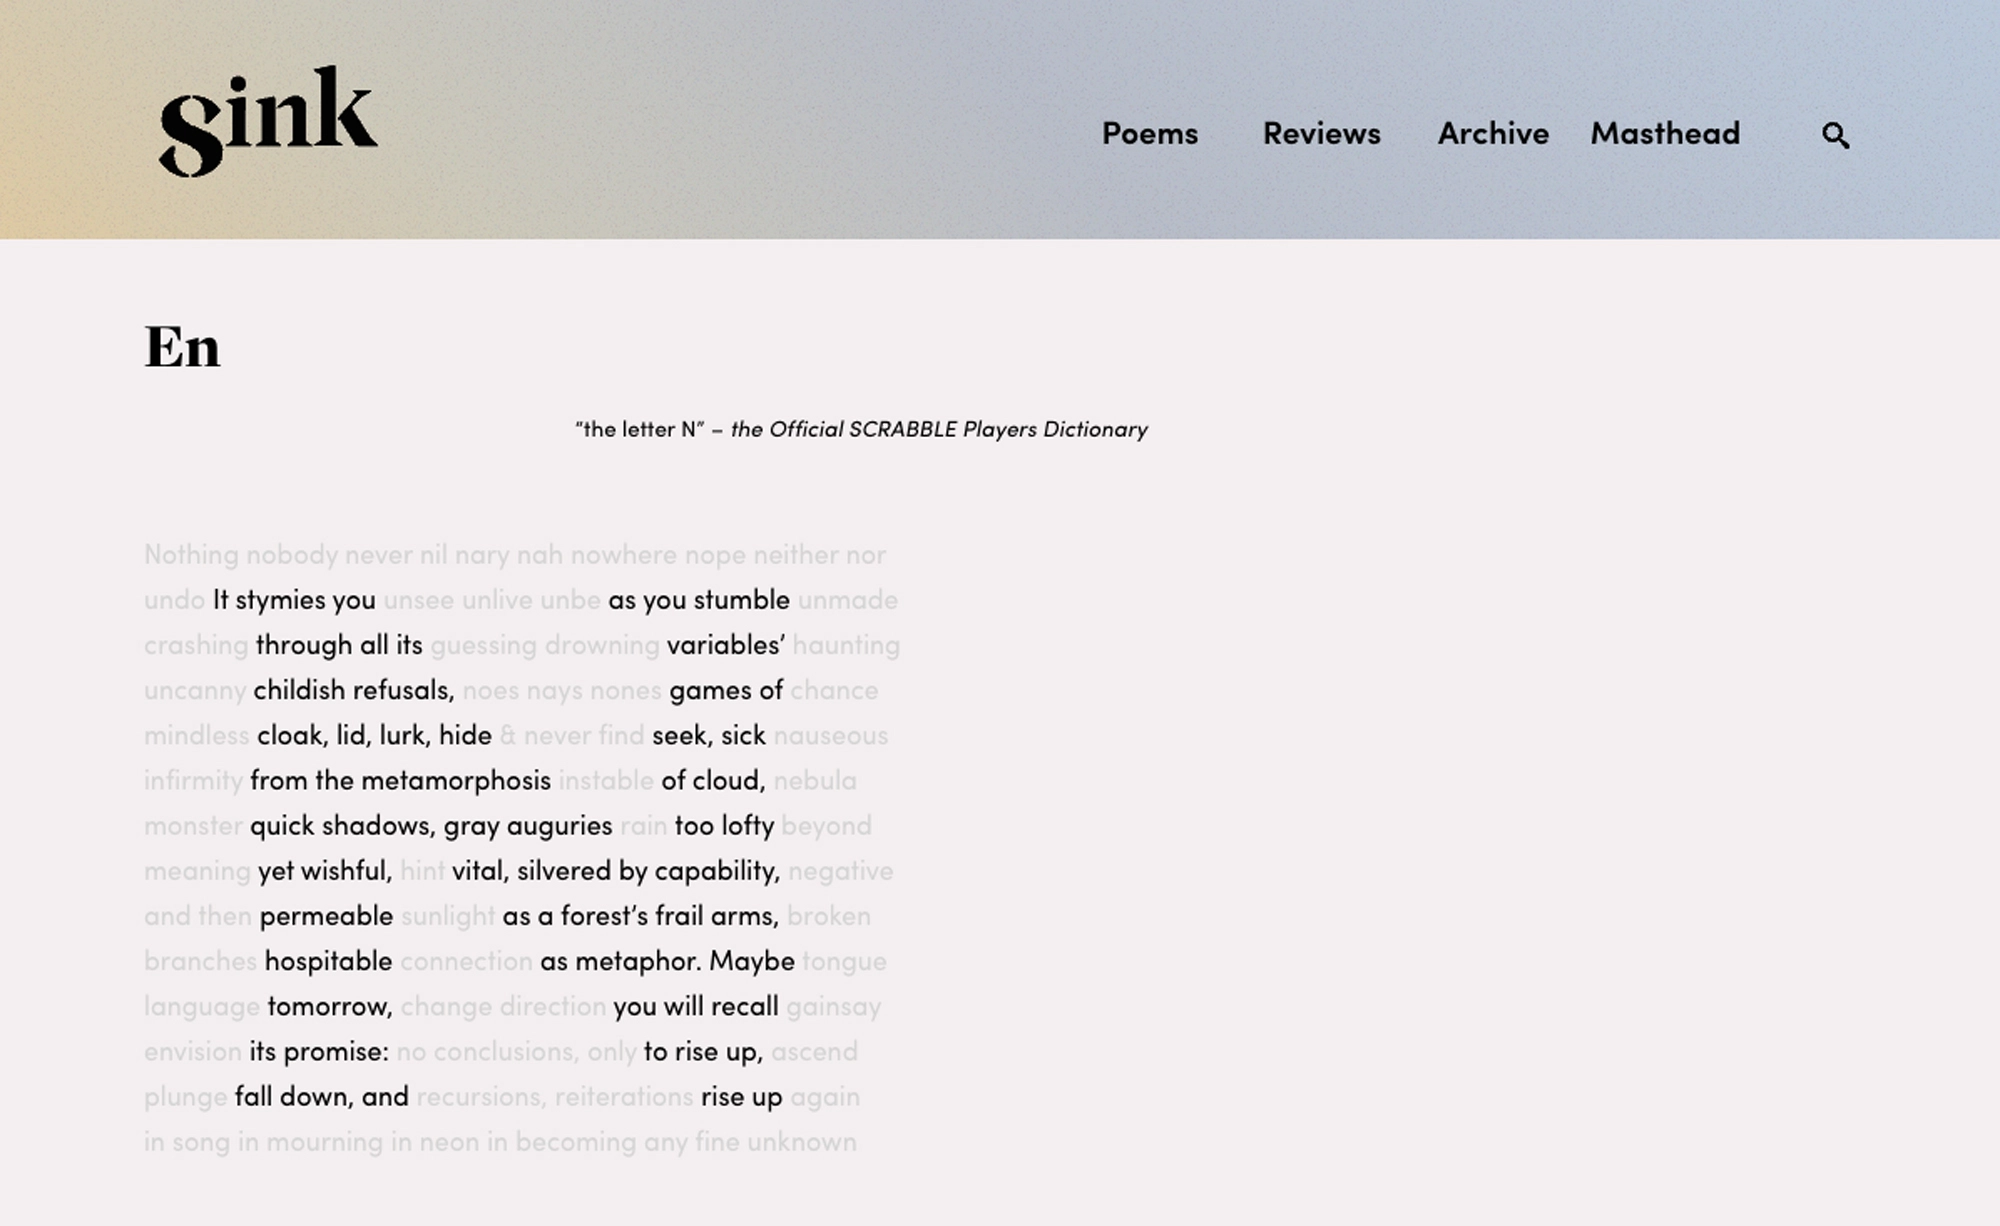Click the navigation bar Poems icon

pyautogui.click(x=1150, y=133)
